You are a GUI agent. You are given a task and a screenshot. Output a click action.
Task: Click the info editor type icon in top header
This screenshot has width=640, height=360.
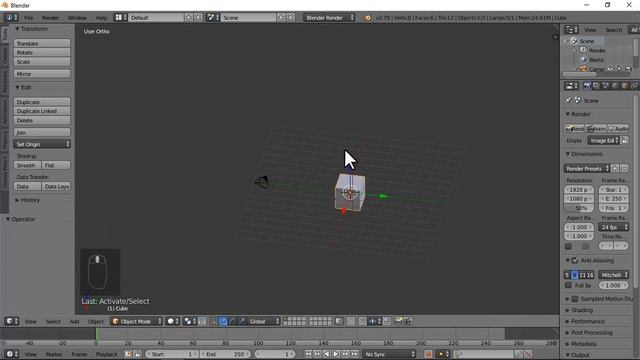click(11, 18)
